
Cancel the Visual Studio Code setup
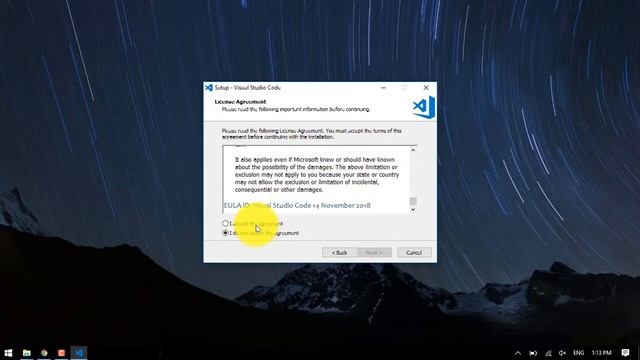[414, 253]
